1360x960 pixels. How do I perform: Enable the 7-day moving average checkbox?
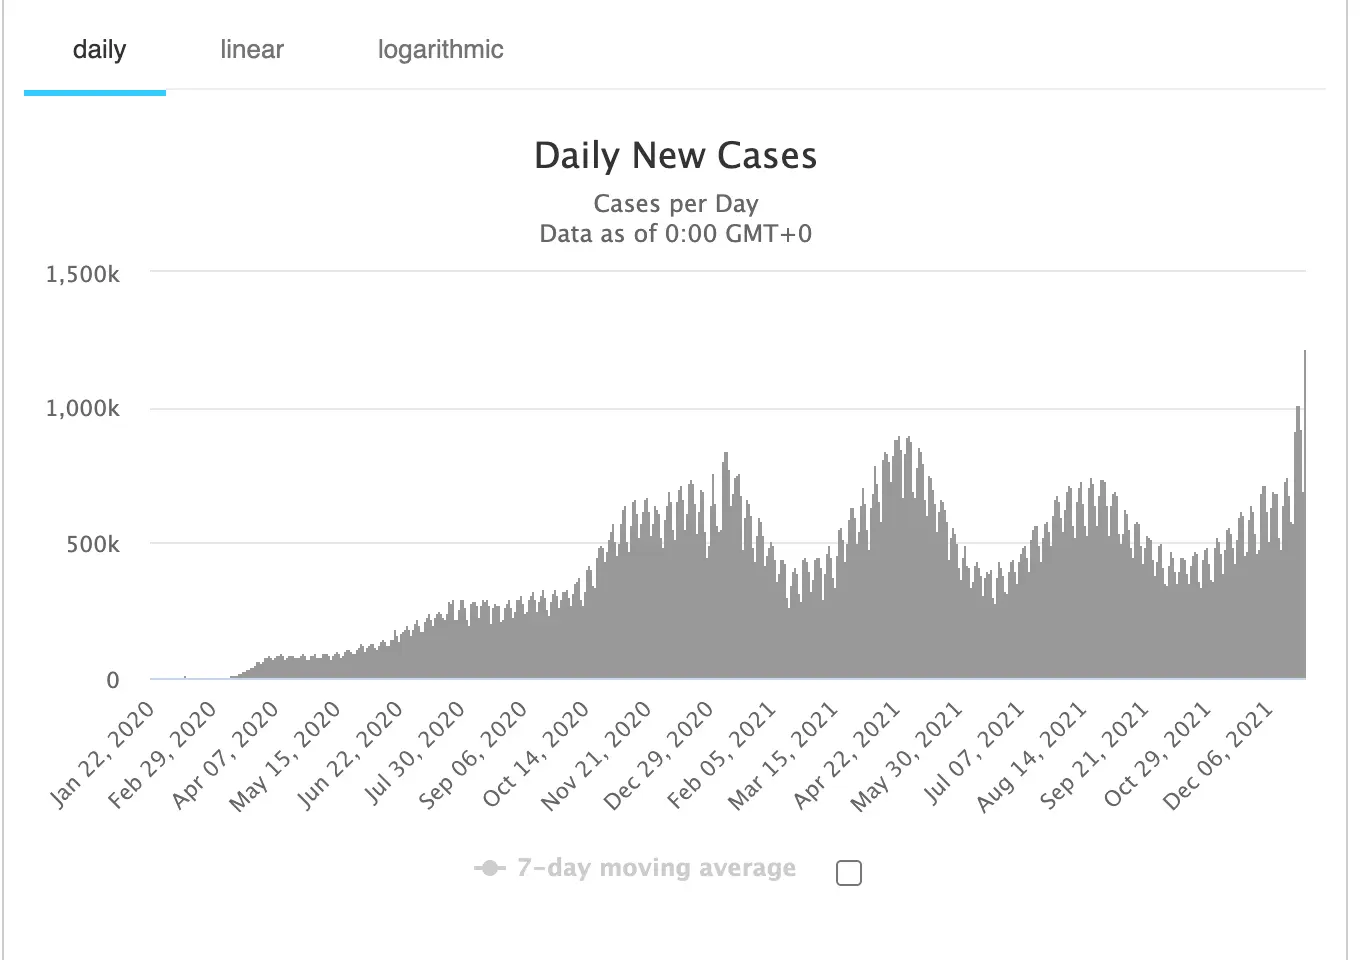pos(848,873)
